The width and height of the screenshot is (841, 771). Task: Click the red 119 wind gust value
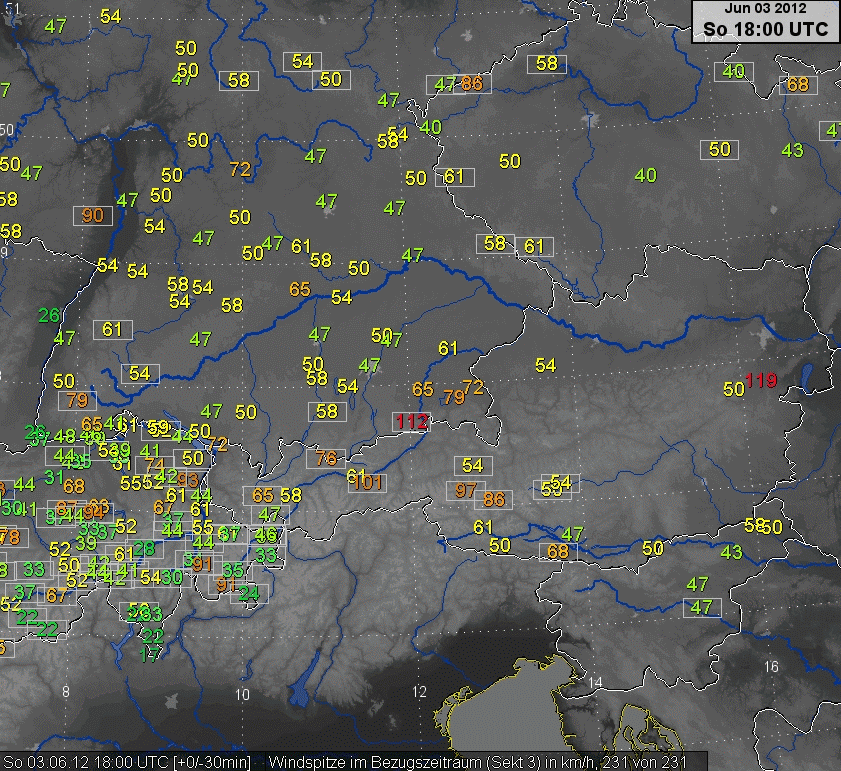[x=760, y=380]
